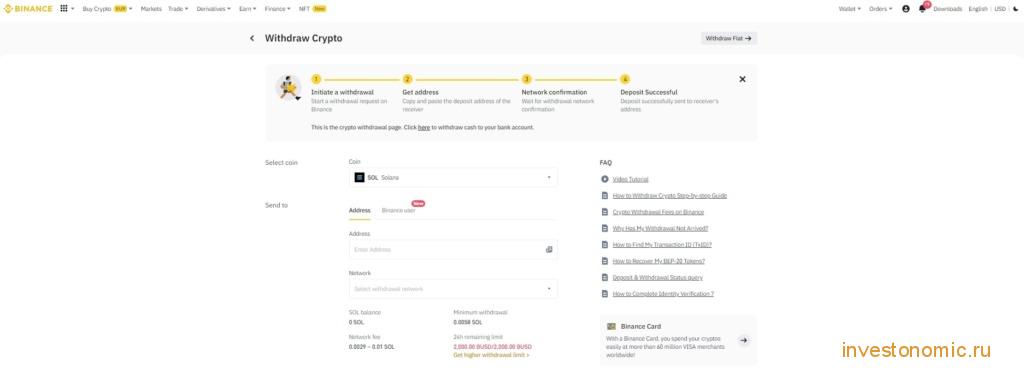Click the SOL coin logo

359,178
